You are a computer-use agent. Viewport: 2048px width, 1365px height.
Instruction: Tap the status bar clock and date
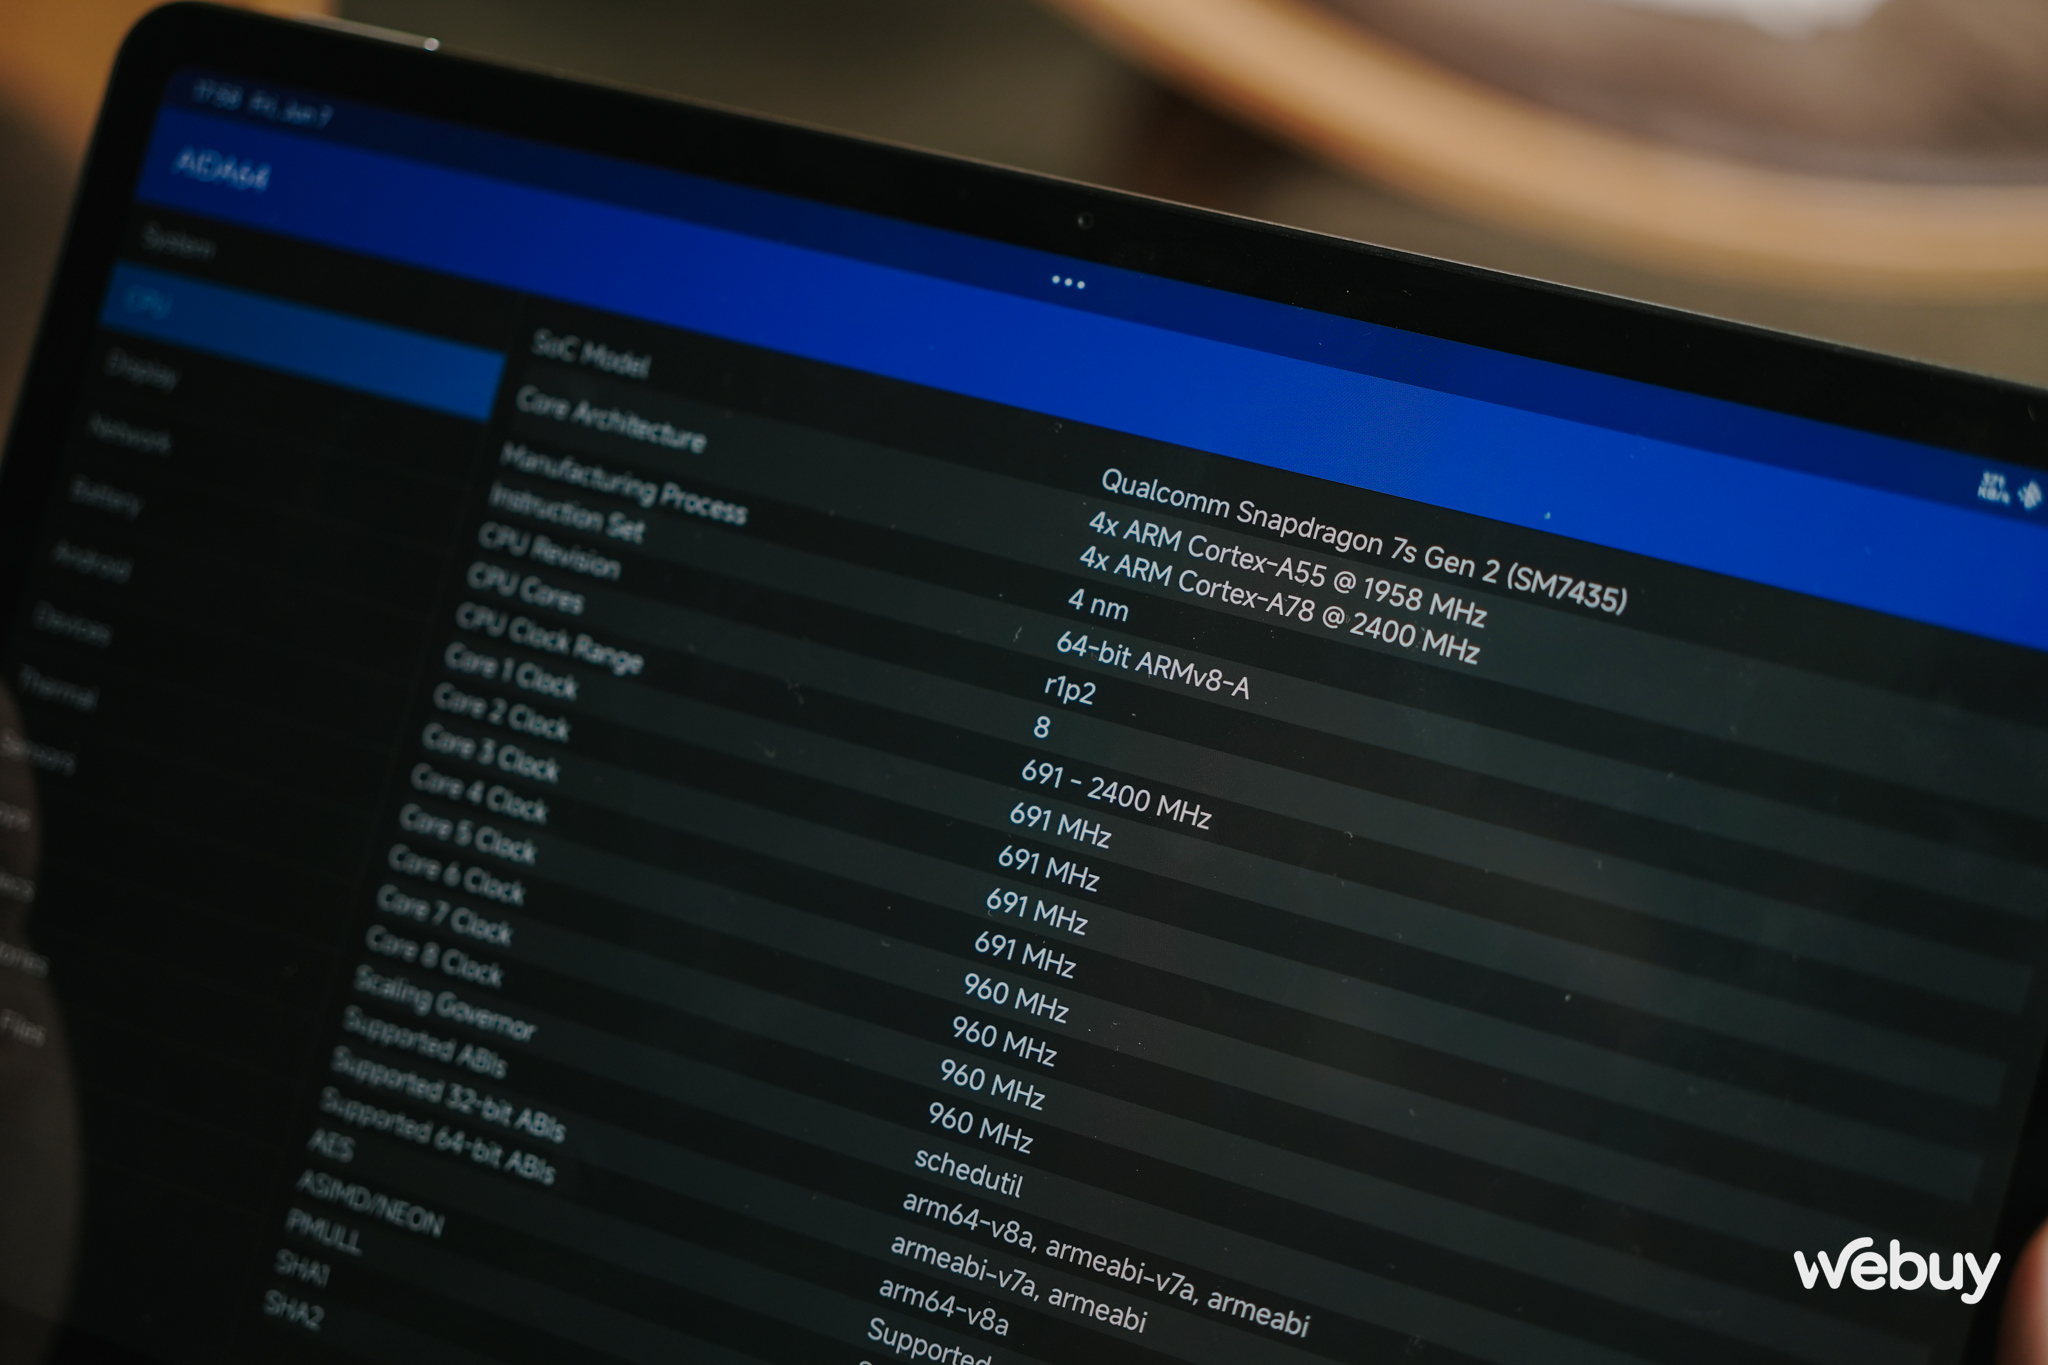261,104
